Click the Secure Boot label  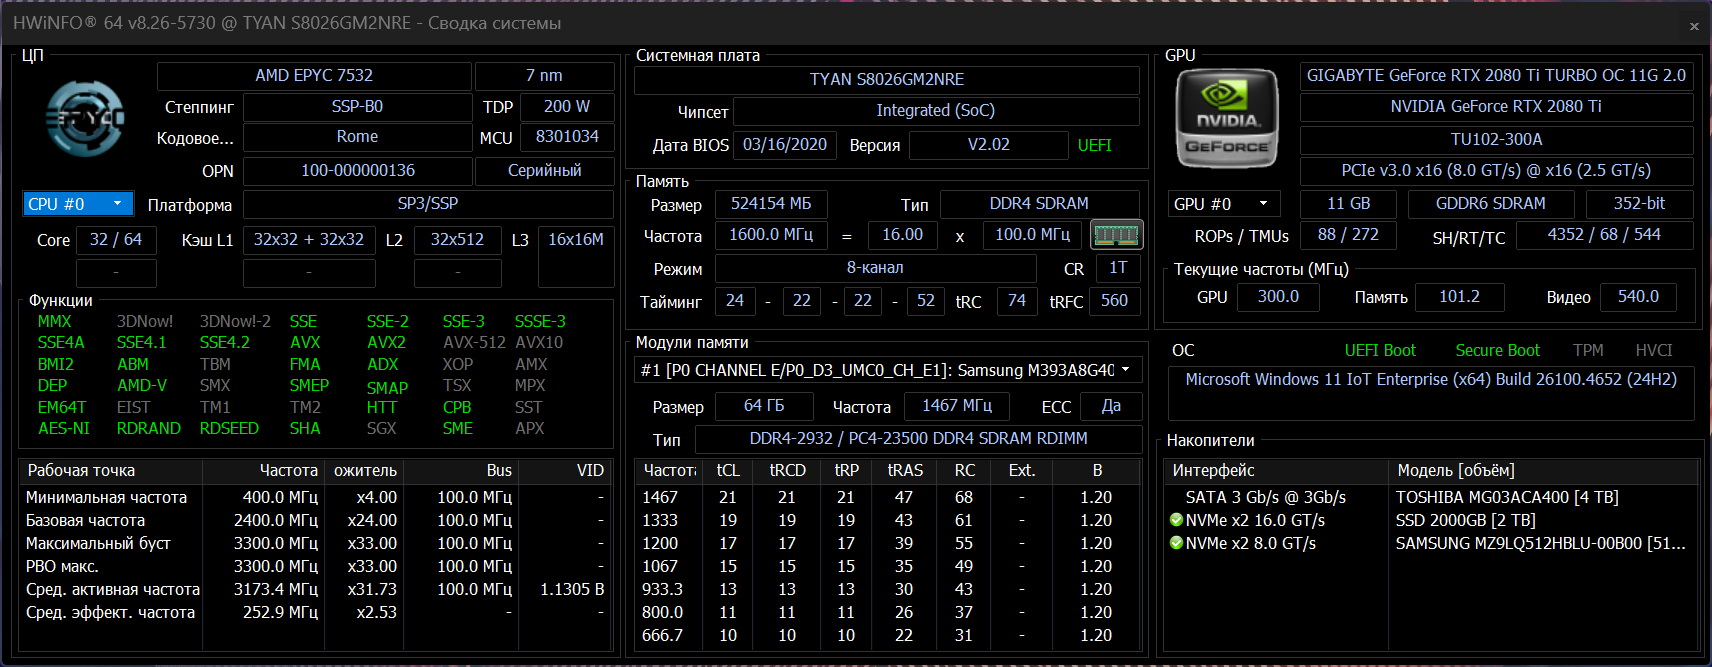(x=1497, y=351)
